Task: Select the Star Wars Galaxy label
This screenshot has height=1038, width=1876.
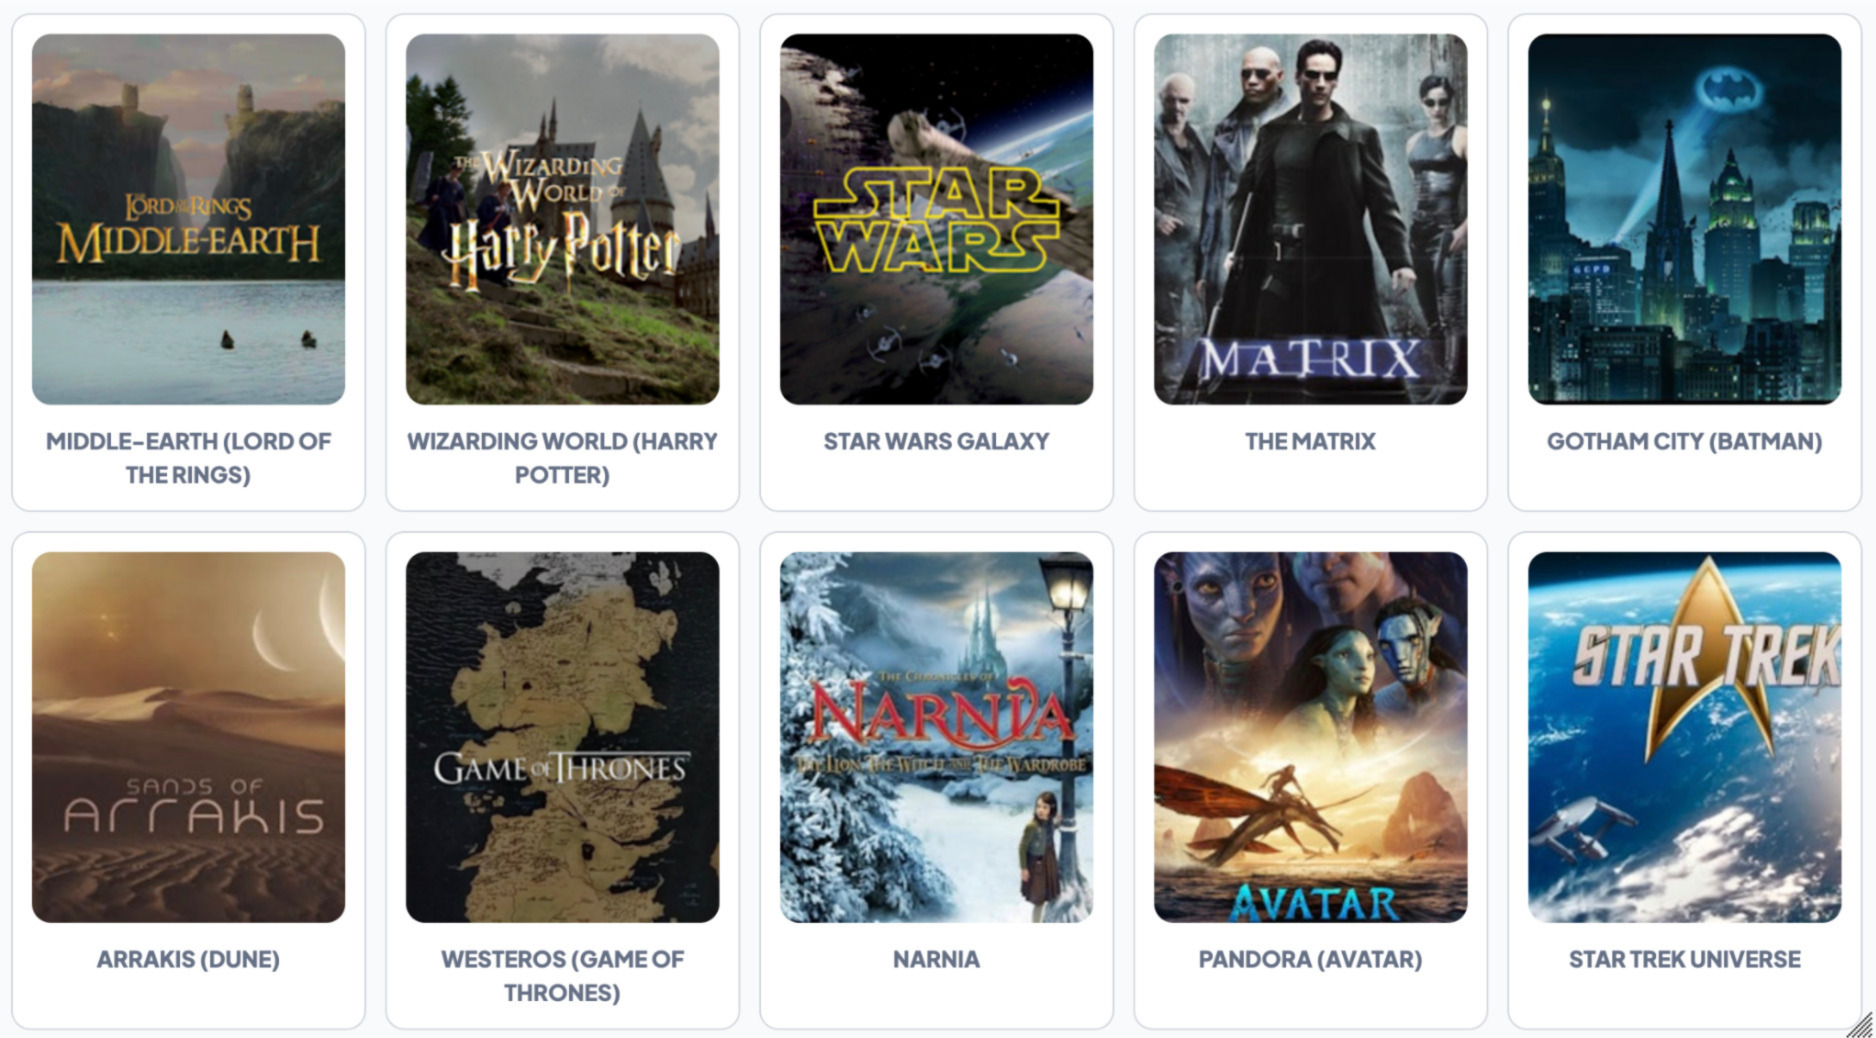Action: tap(936, 441)
